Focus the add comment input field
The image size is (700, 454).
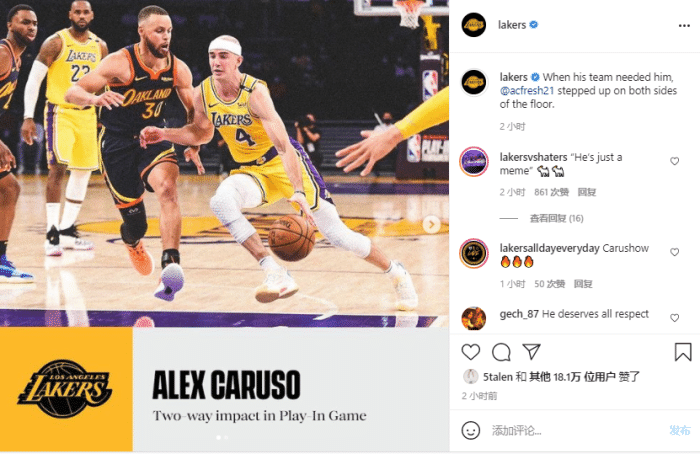click(x=576, y=431)
